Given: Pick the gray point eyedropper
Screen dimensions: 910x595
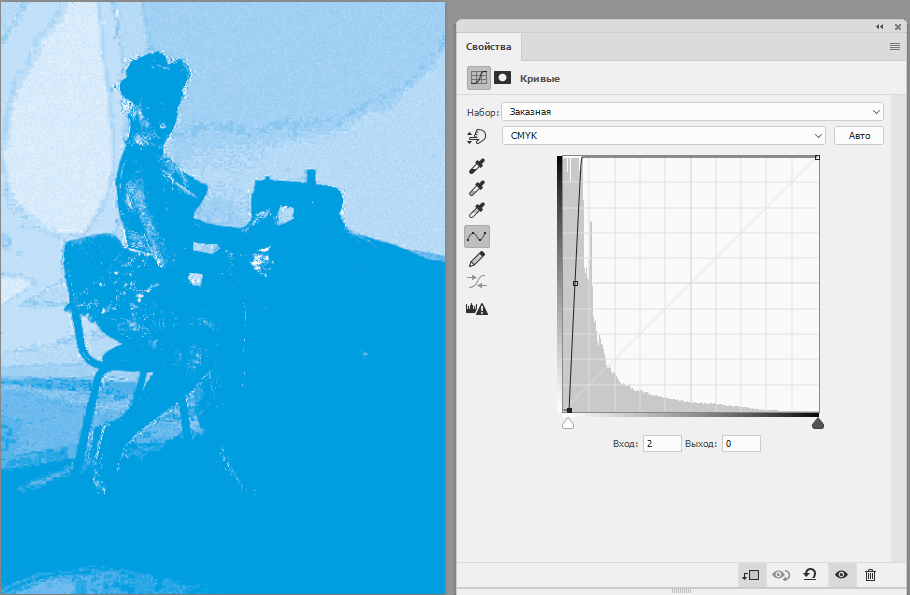Looking at the screenshot, I should pos(476,189).
